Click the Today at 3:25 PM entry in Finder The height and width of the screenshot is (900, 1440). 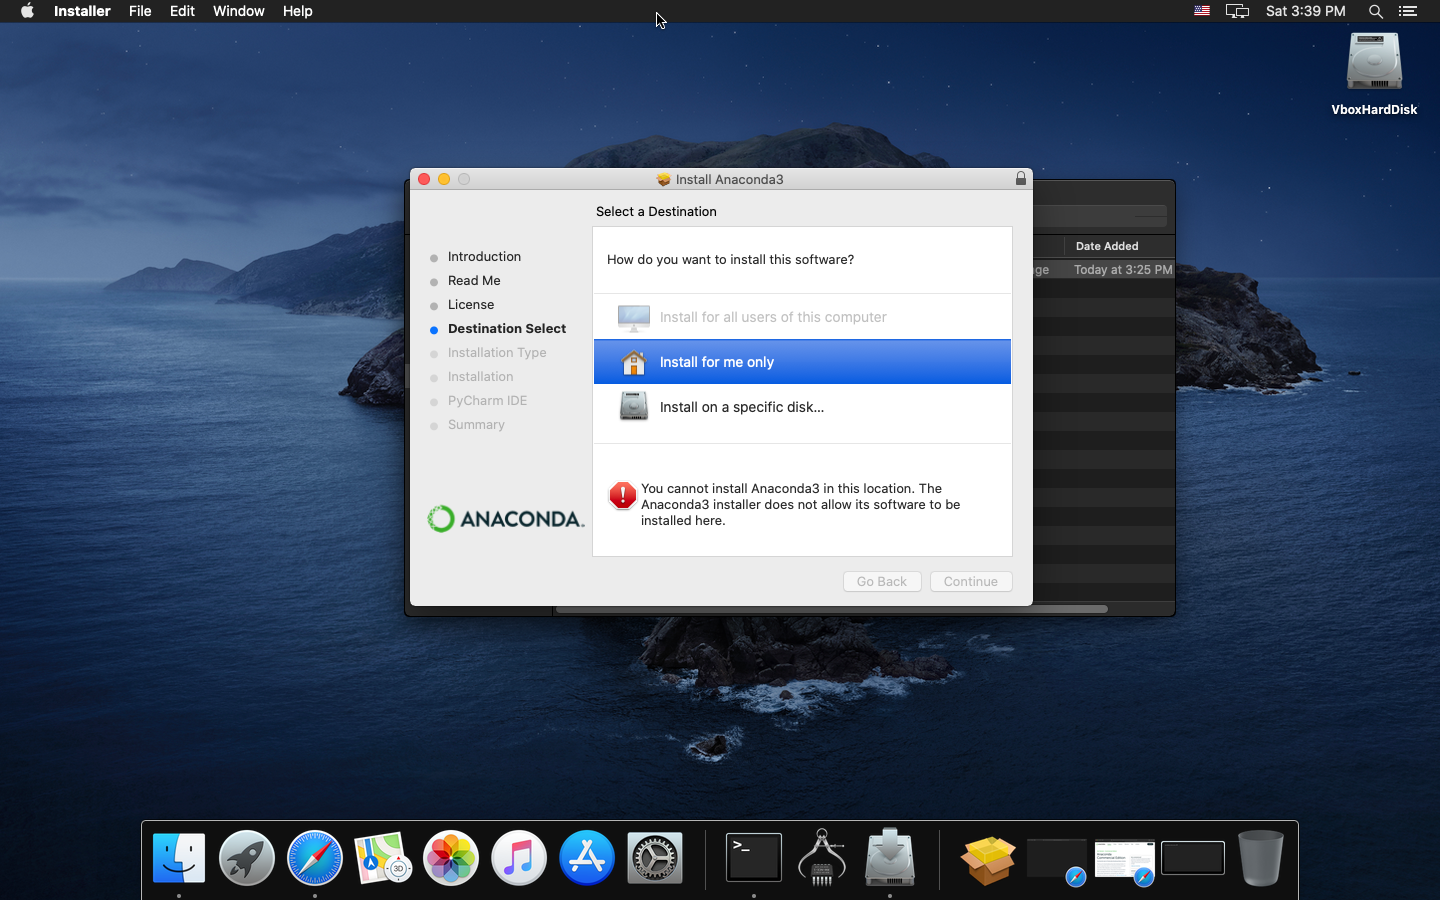coord(1122,270)
